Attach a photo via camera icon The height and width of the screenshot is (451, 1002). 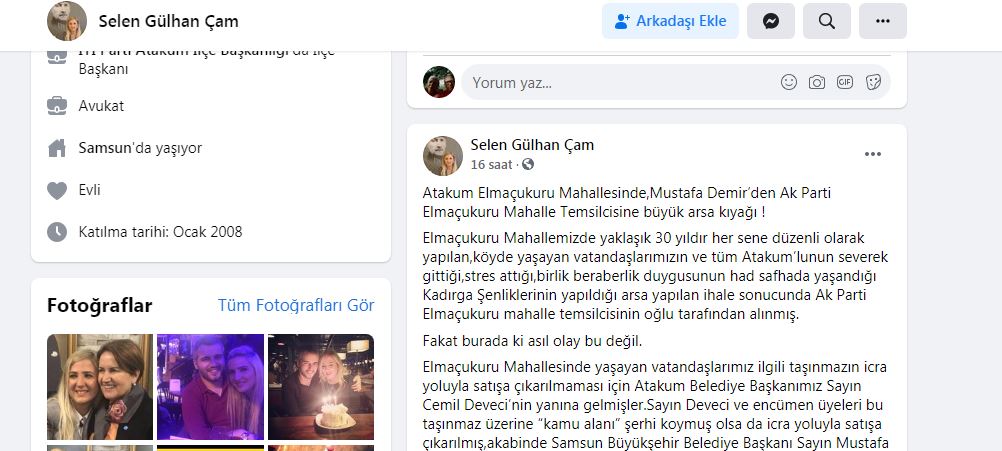pyautogui.click(x=817, y=82)
